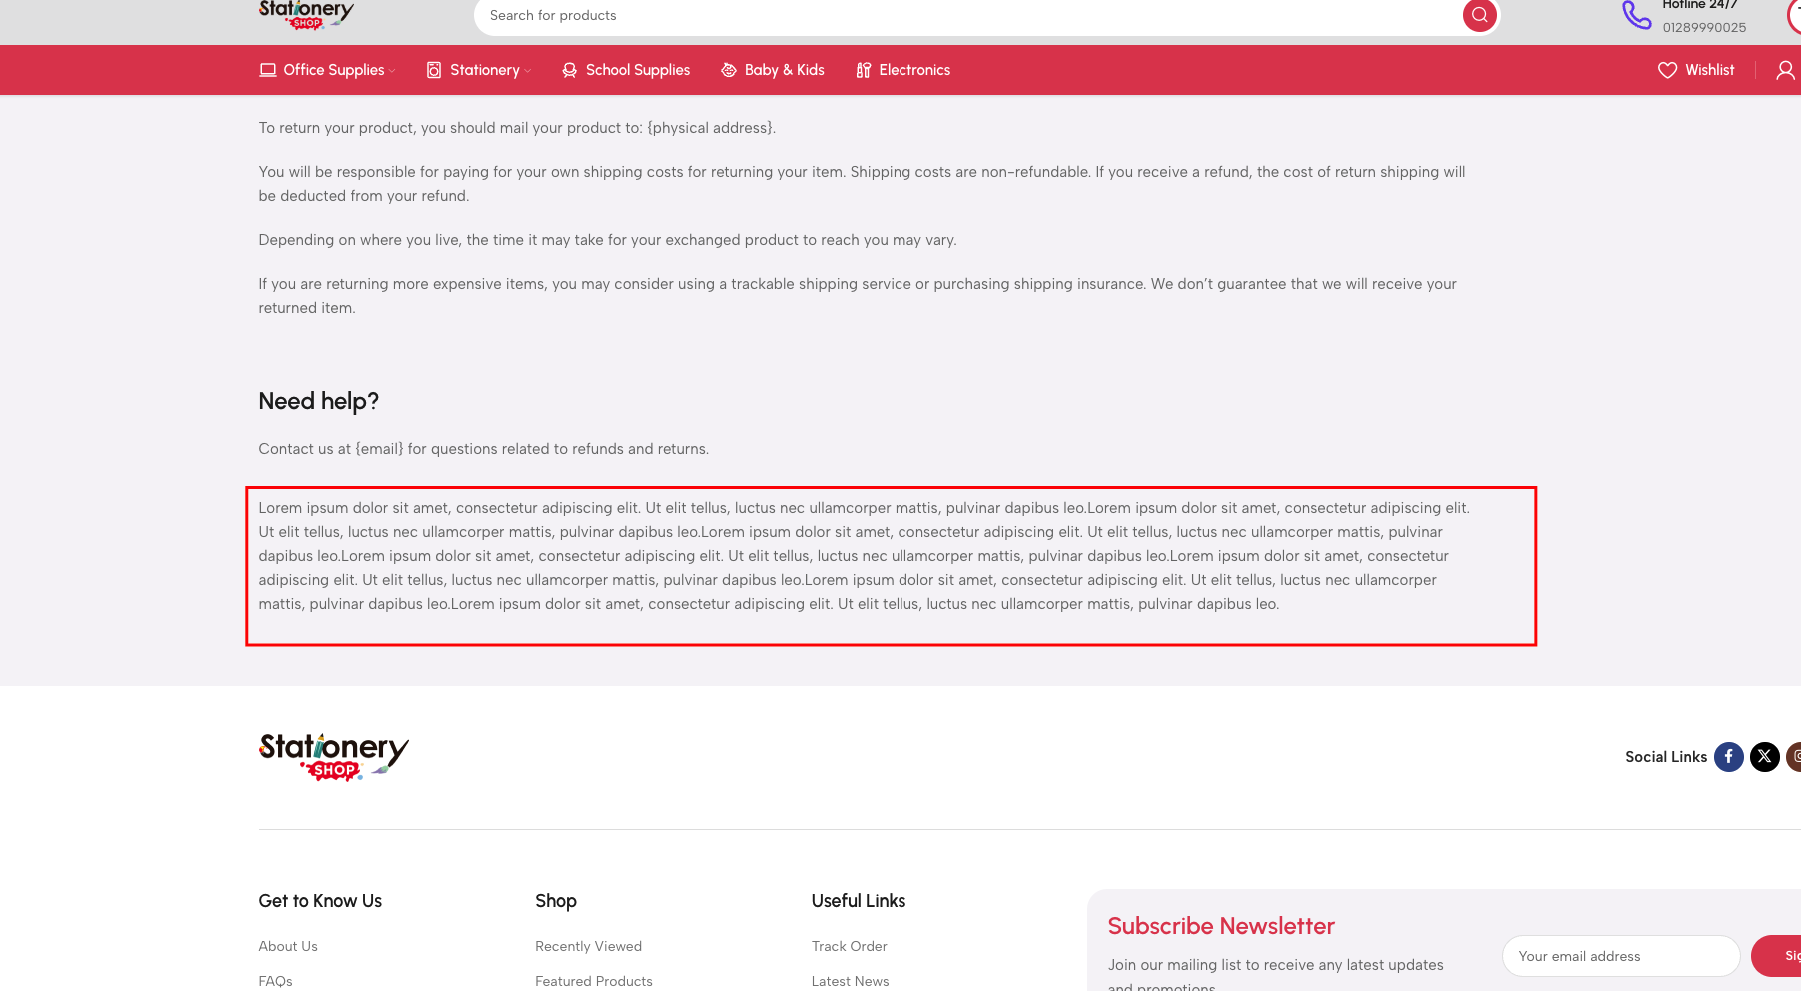Click the Stationery menu icon
Screen dimensions: 1801x991
[x=434, y=70]
